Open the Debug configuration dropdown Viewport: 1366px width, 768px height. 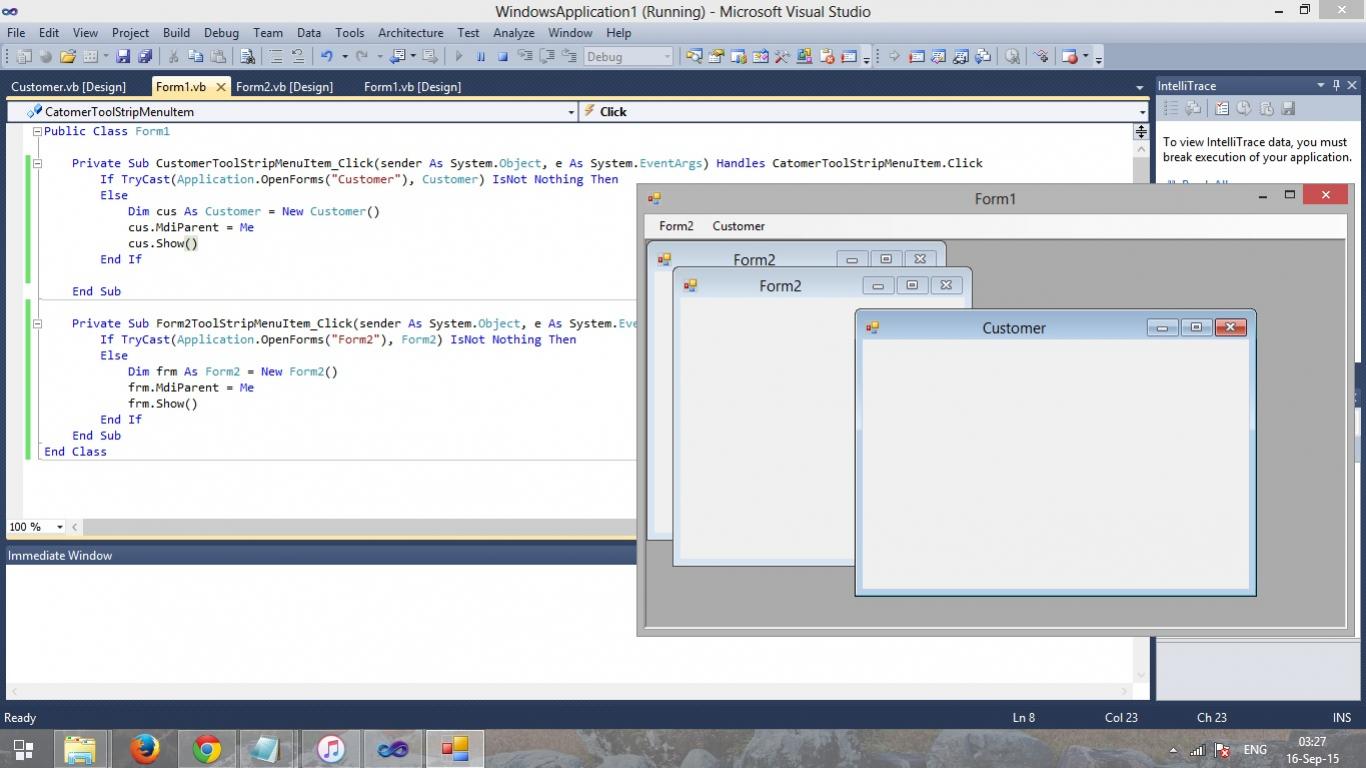coord(667,57)
